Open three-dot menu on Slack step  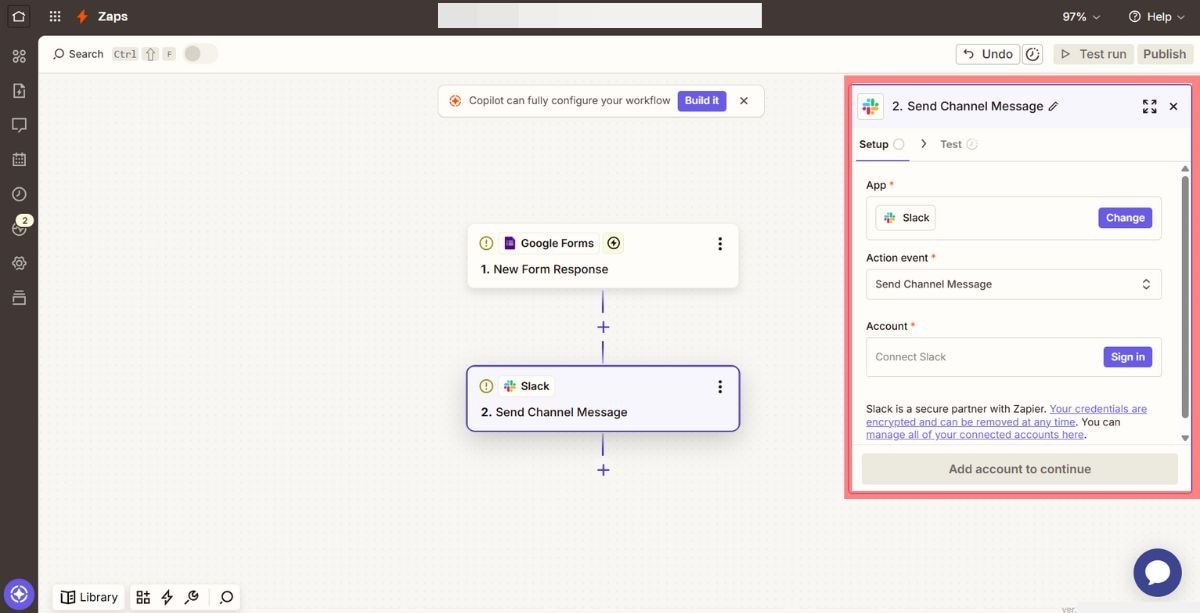pyautogui.click(x=720, y=387)
